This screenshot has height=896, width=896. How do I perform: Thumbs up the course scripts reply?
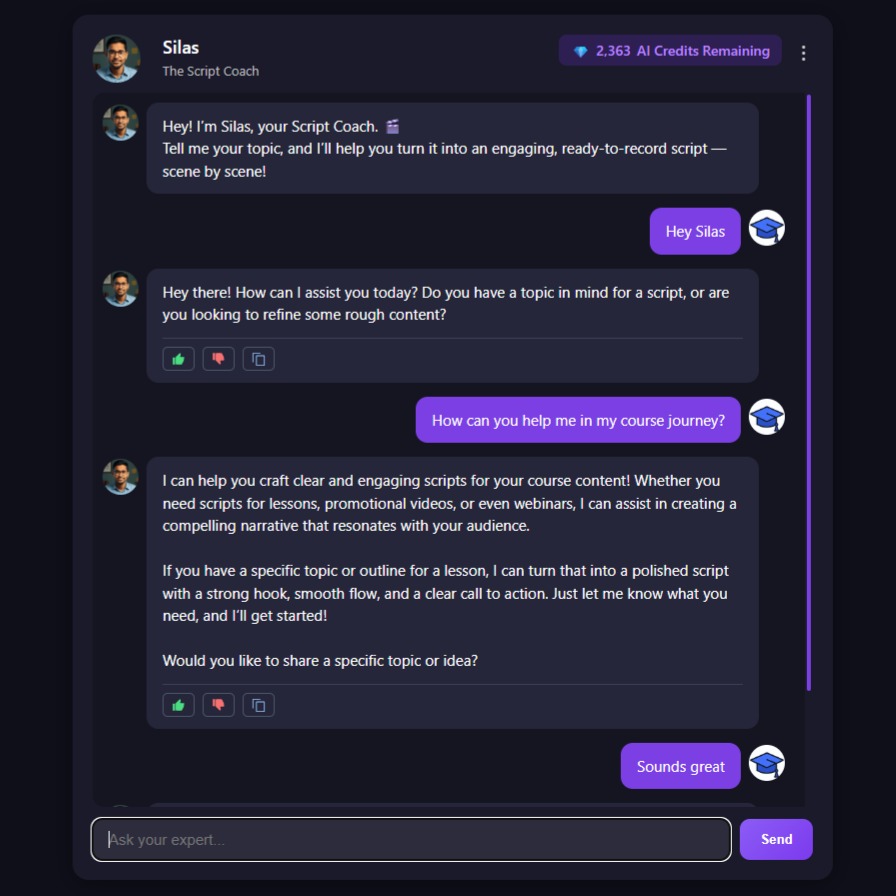point(178,705)
